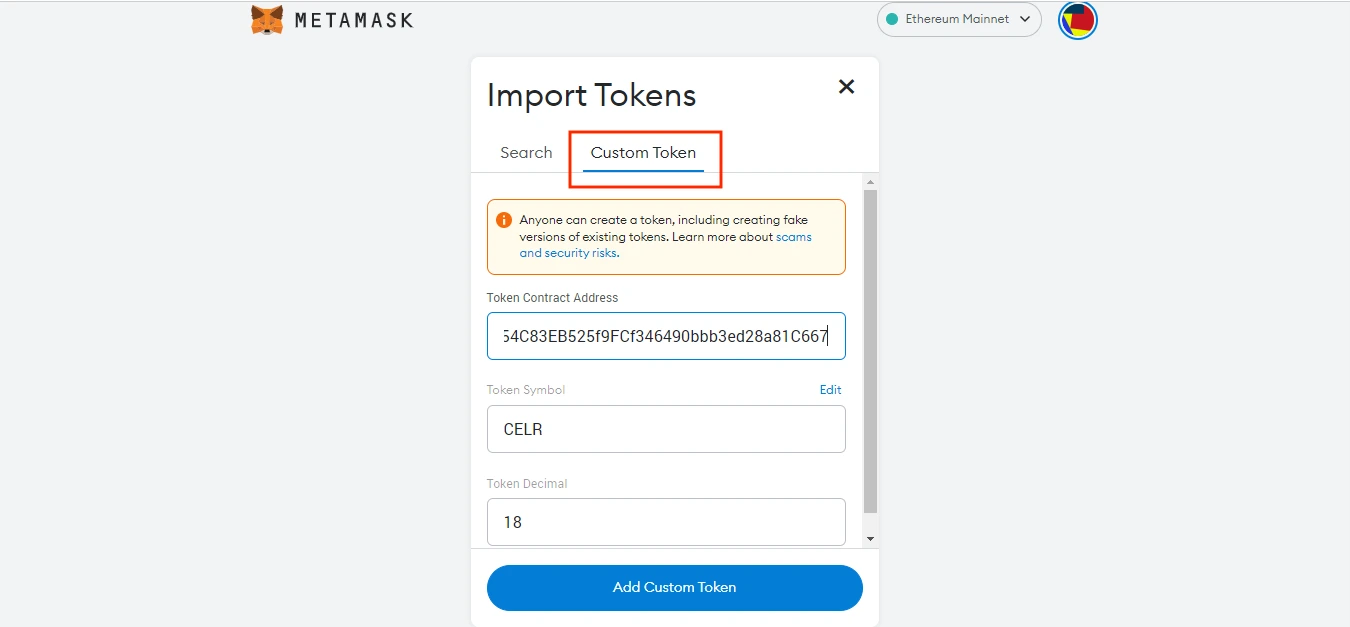Add the custom token with the blue button
The height and width of the screenshot is (627, 1350).
[674, 587]
